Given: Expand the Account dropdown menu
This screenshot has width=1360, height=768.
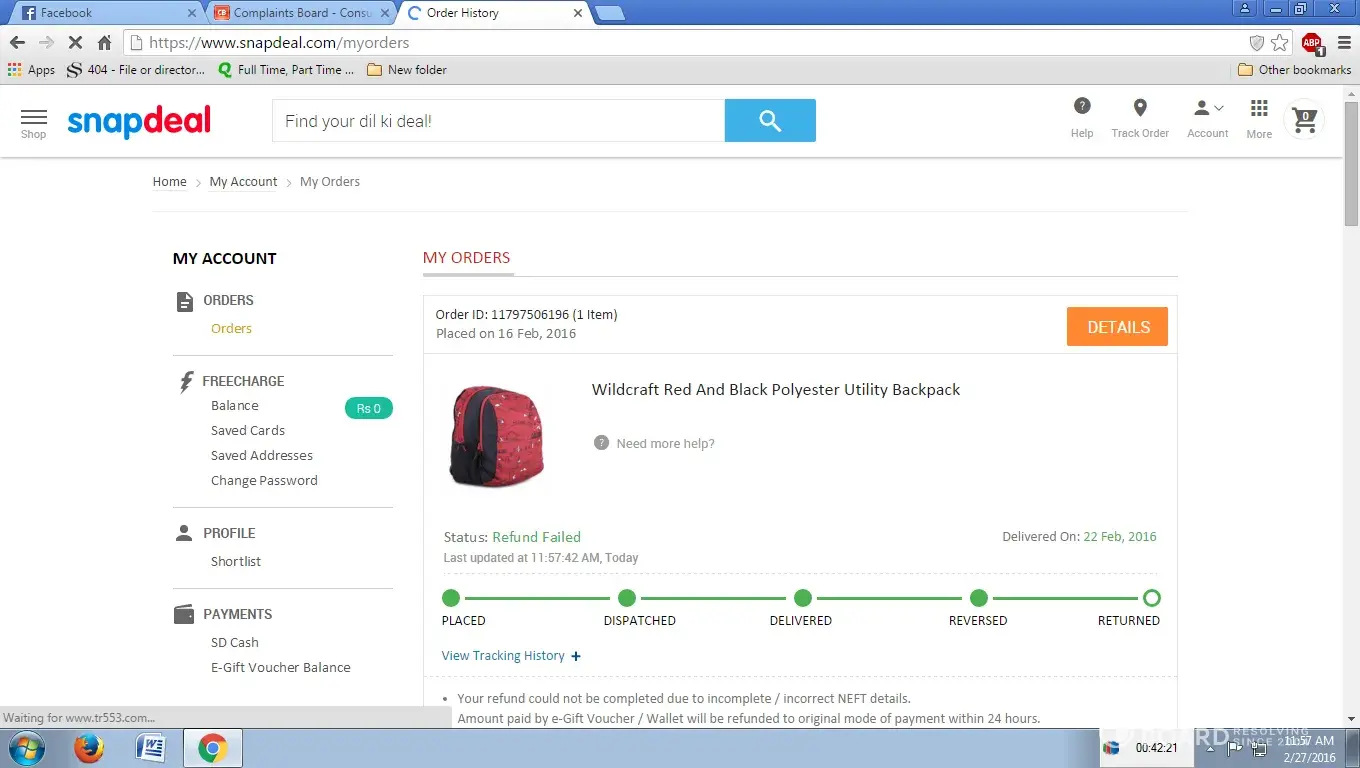Looking at the screenshot, I should [1208, 119].
